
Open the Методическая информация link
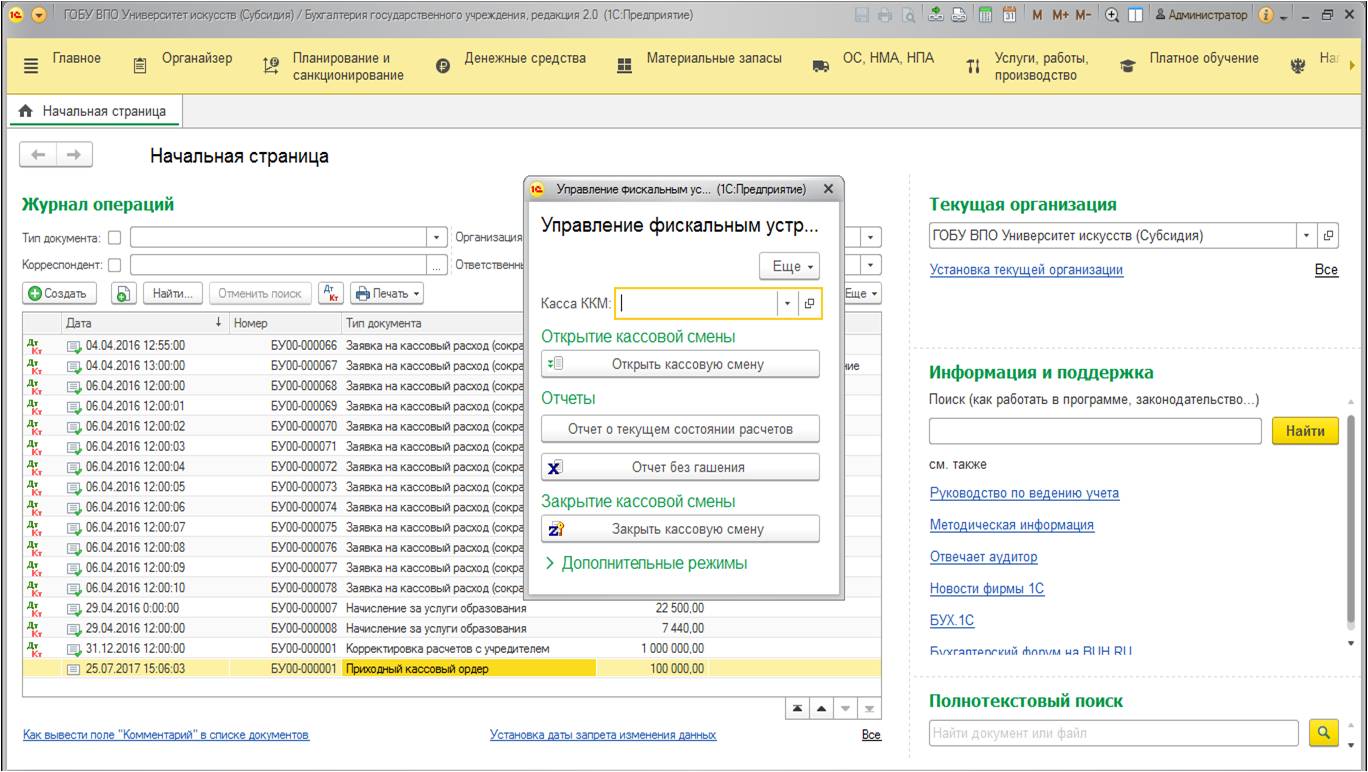click(1012, 524)
